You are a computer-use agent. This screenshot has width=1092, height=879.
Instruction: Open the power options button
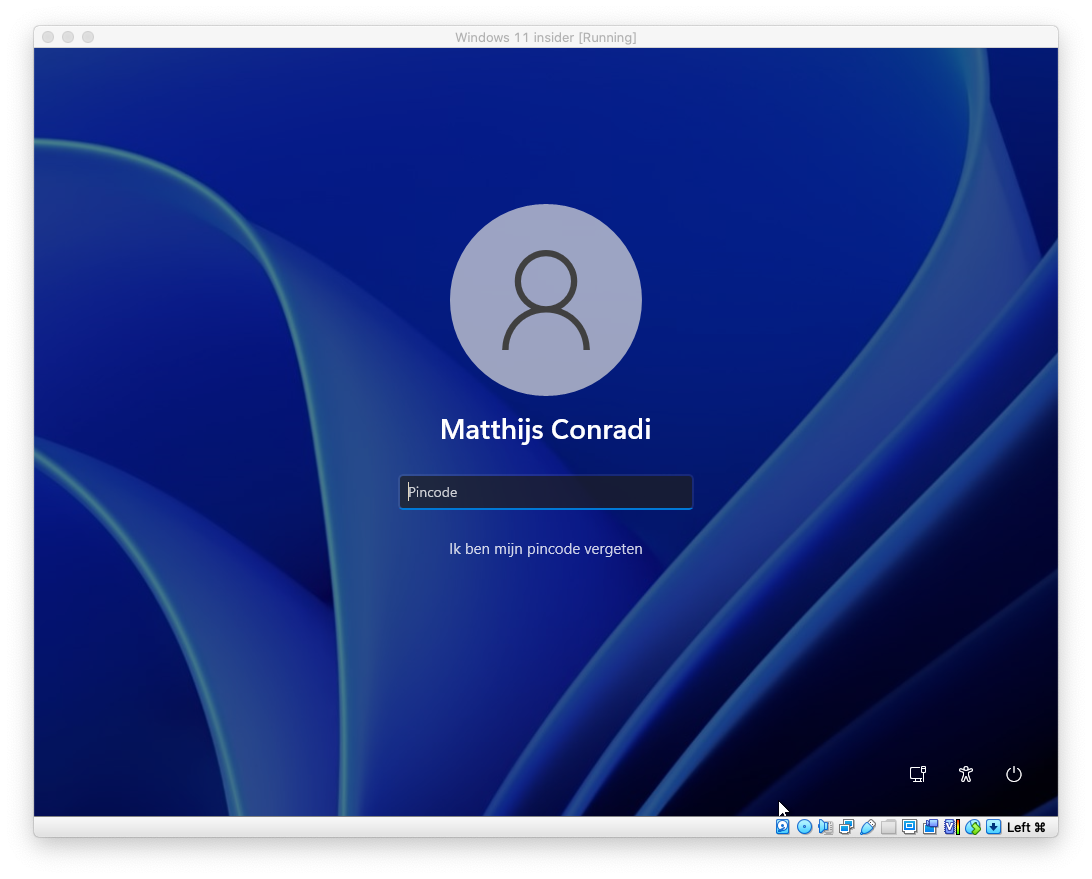[1013, 774]
